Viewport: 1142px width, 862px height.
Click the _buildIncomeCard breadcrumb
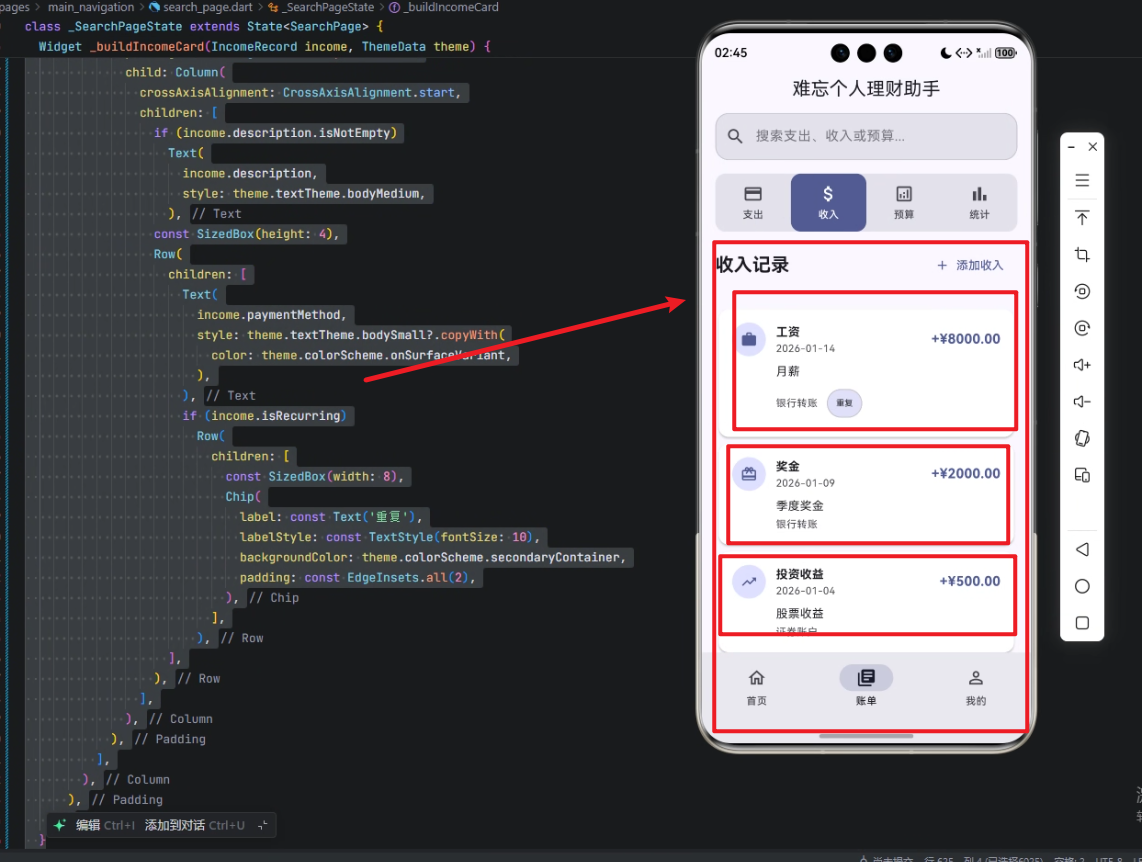(444, 7)
